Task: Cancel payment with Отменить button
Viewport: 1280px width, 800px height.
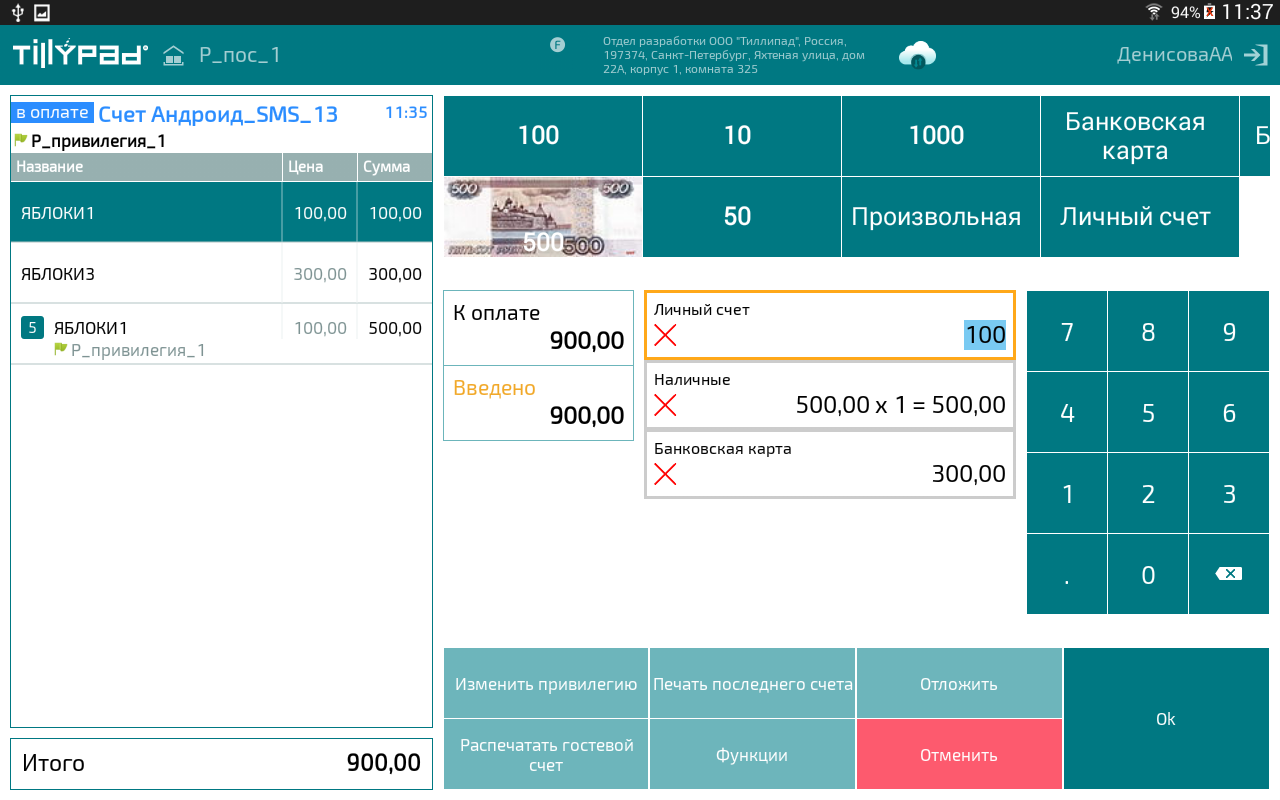Action: tap(959, 755)
